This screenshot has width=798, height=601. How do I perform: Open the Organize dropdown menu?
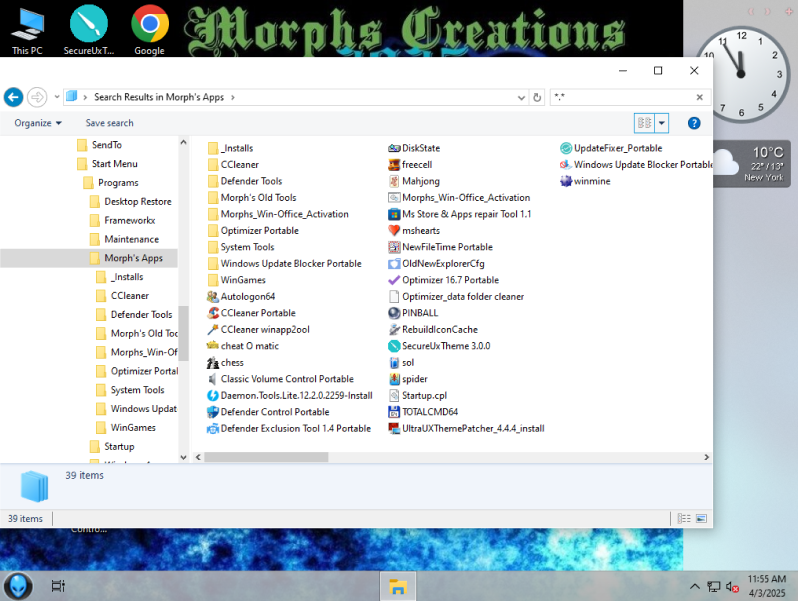(38, 123)
